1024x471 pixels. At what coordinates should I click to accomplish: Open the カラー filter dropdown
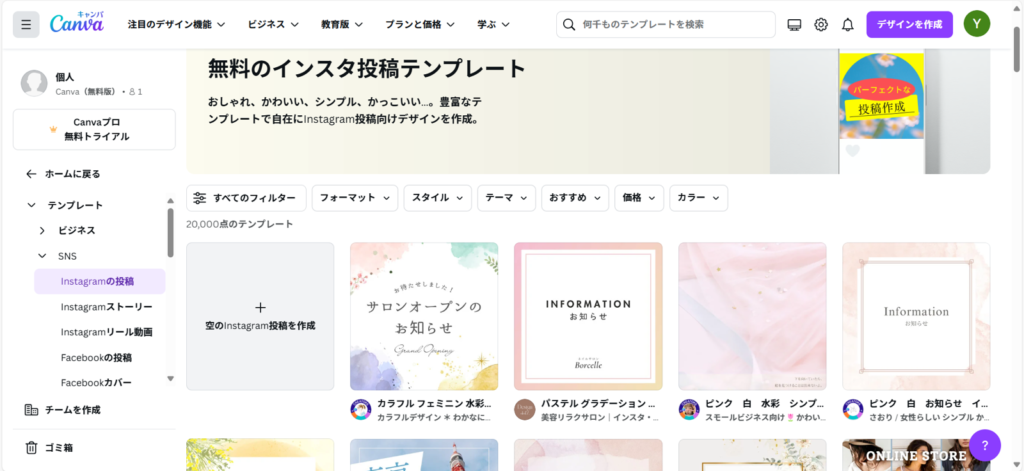pos(698,198)
